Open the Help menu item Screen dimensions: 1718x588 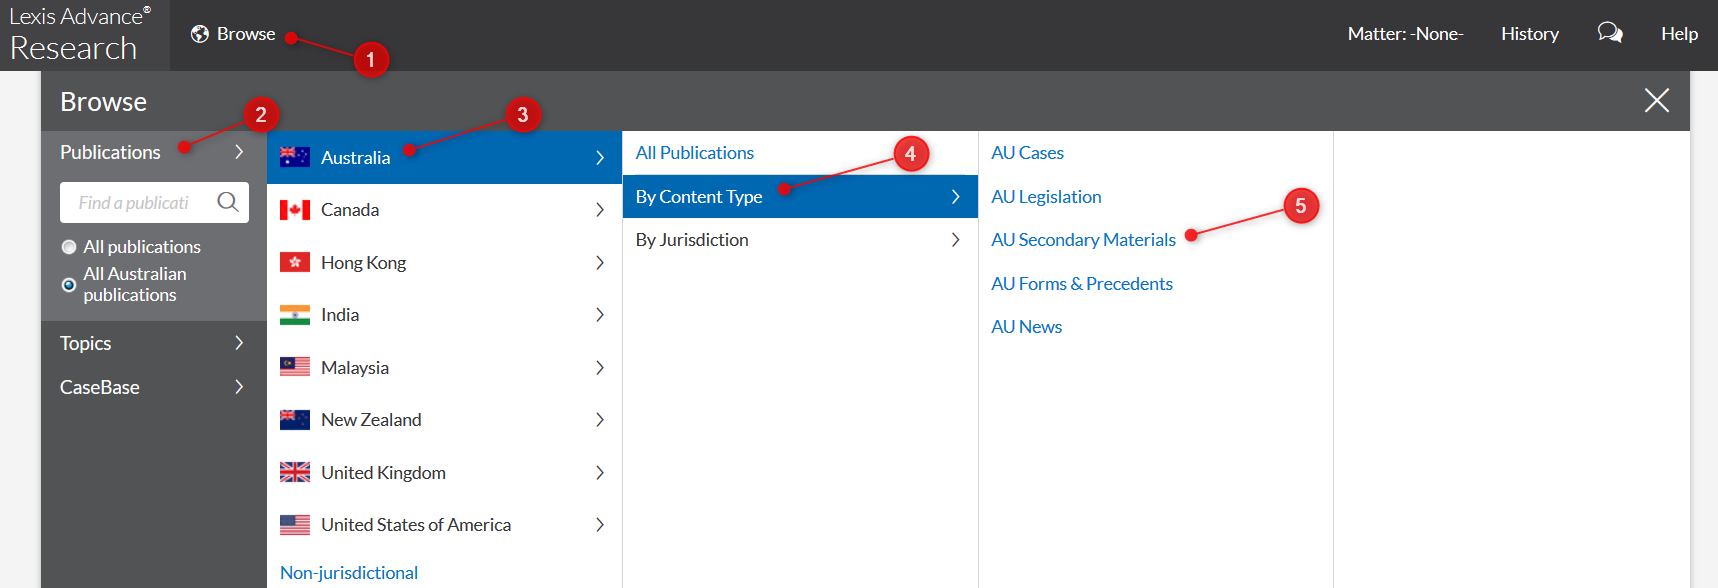[x=1680, y=34]
